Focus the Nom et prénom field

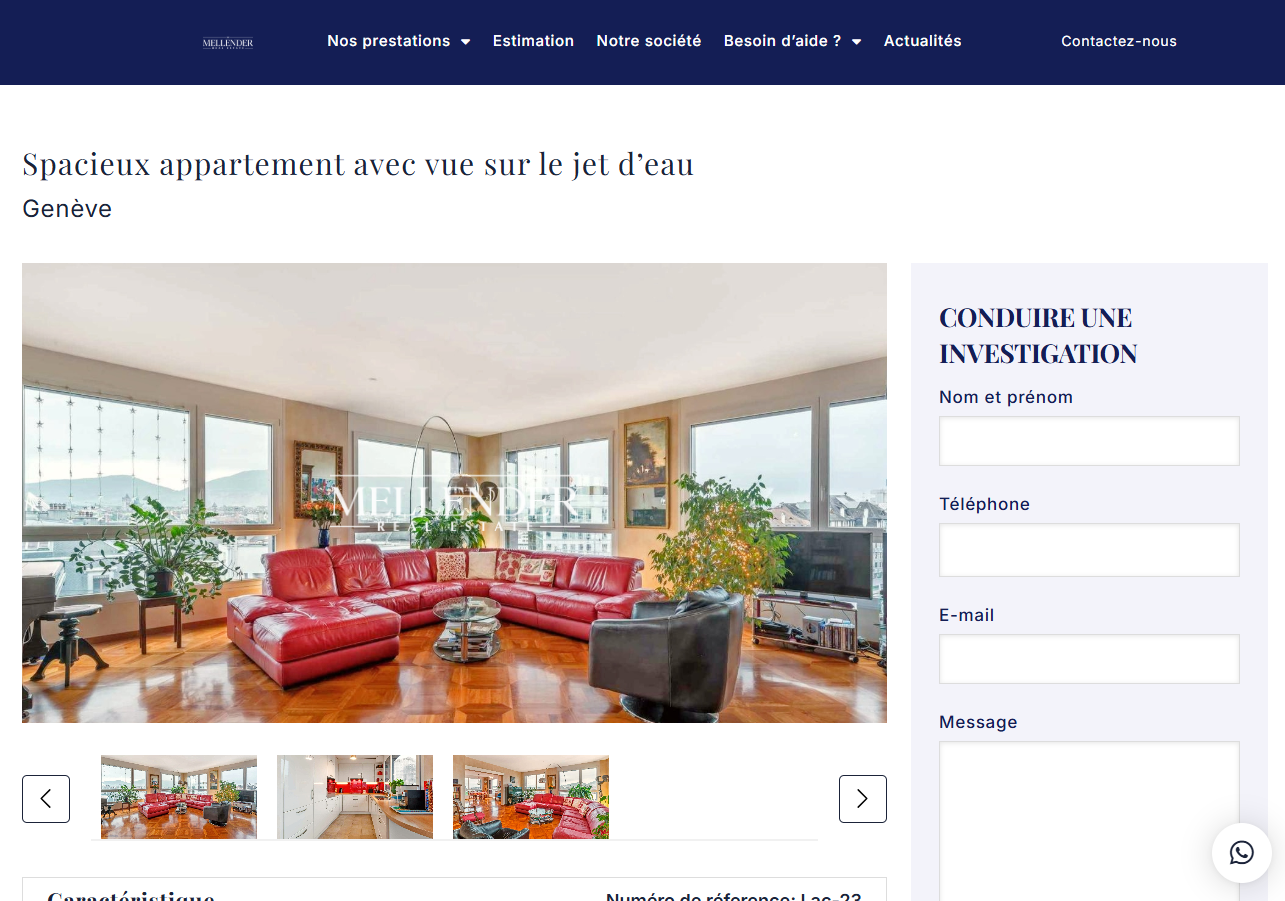coord(1089,441)
